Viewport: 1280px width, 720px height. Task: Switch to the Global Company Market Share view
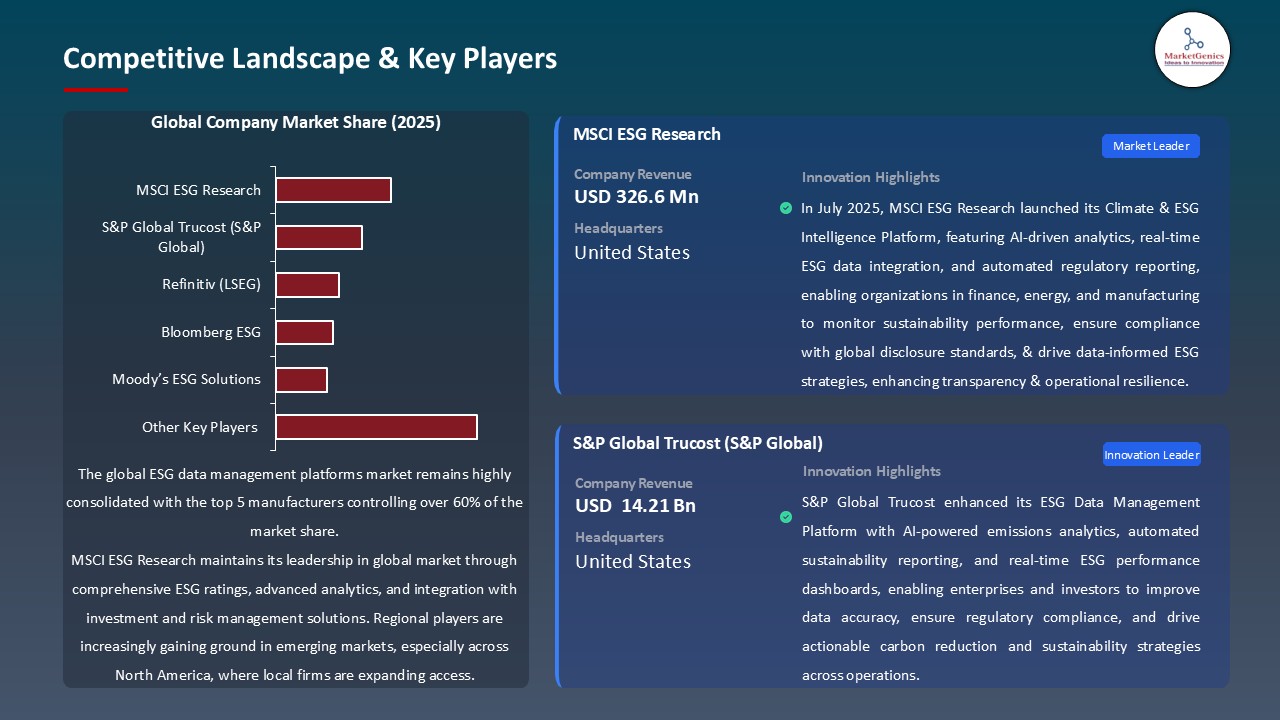296,122
